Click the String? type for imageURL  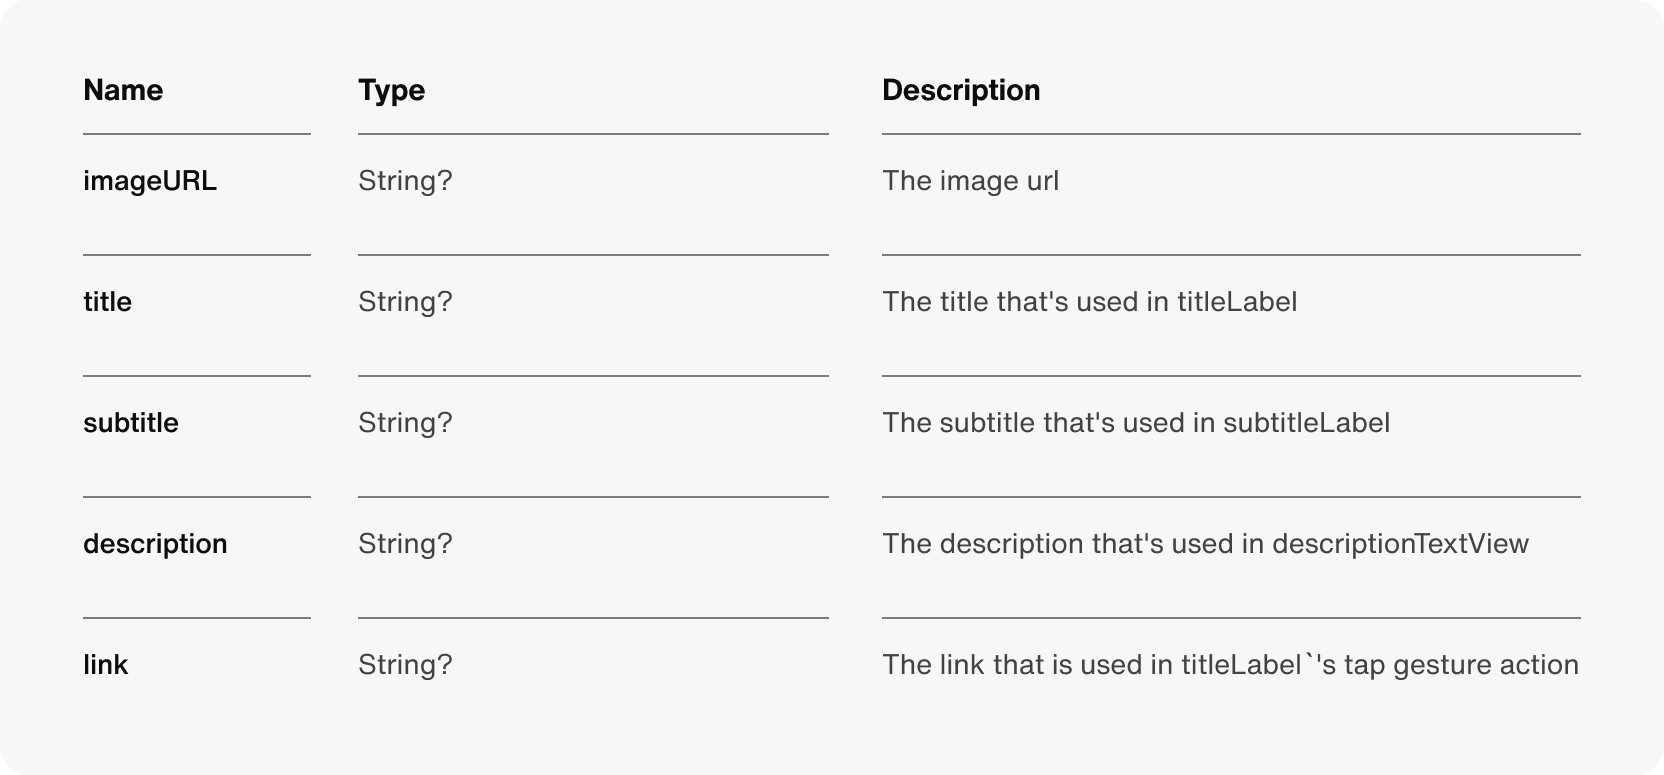(x=405, y=181)
